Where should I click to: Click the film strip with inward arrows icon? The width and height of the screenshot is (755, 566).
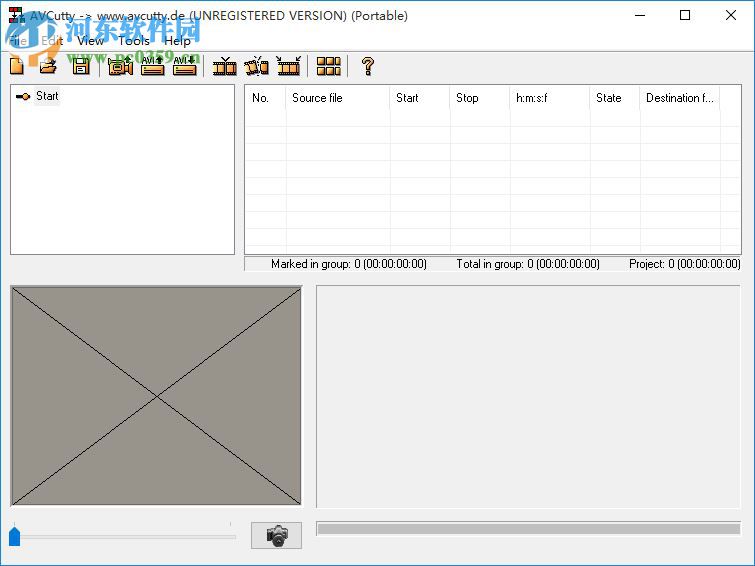pos(289,66)
